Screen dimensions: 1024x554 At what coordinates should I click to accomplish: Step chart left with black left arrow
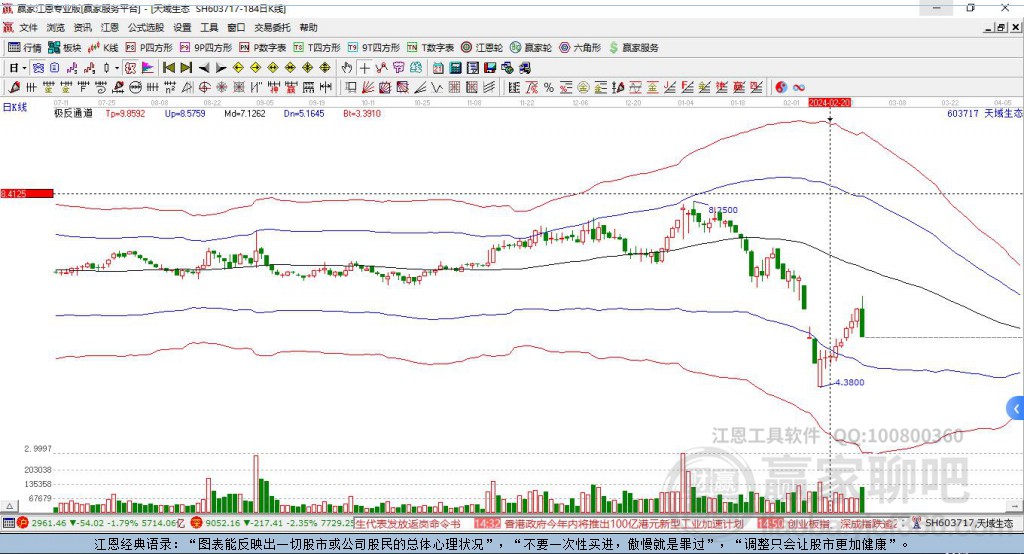pyautogui.click(x=204, y=68)
